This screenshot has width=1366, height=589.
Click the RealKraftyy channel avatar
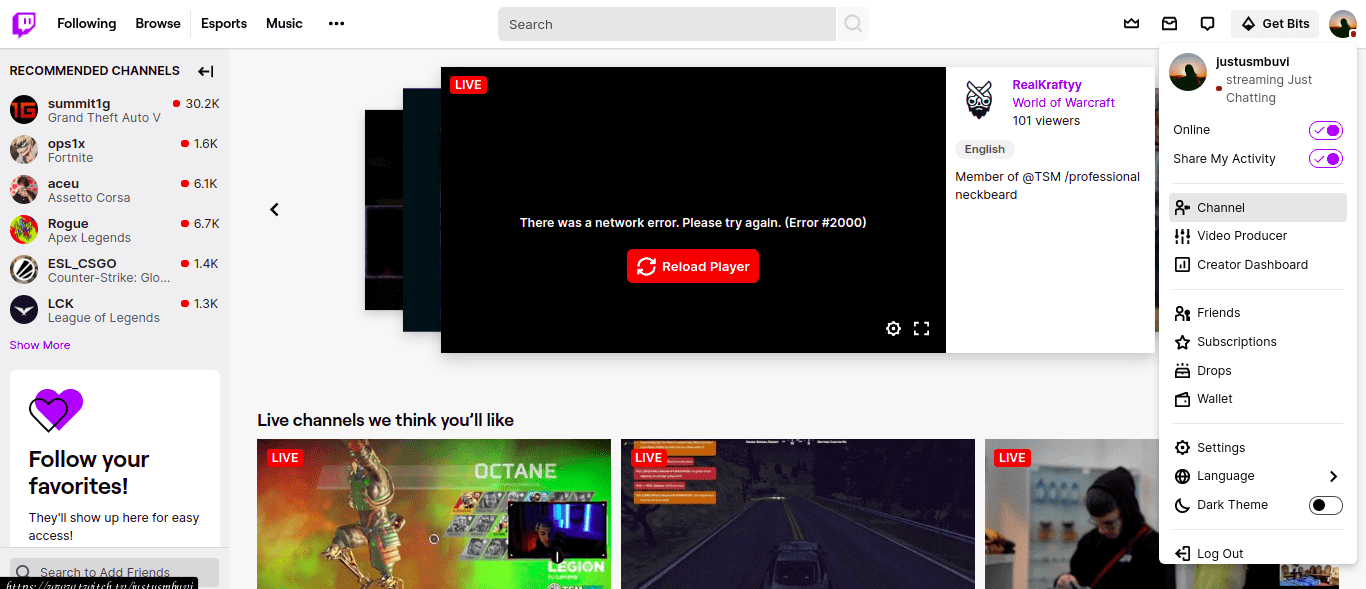[x=978, y=101]
